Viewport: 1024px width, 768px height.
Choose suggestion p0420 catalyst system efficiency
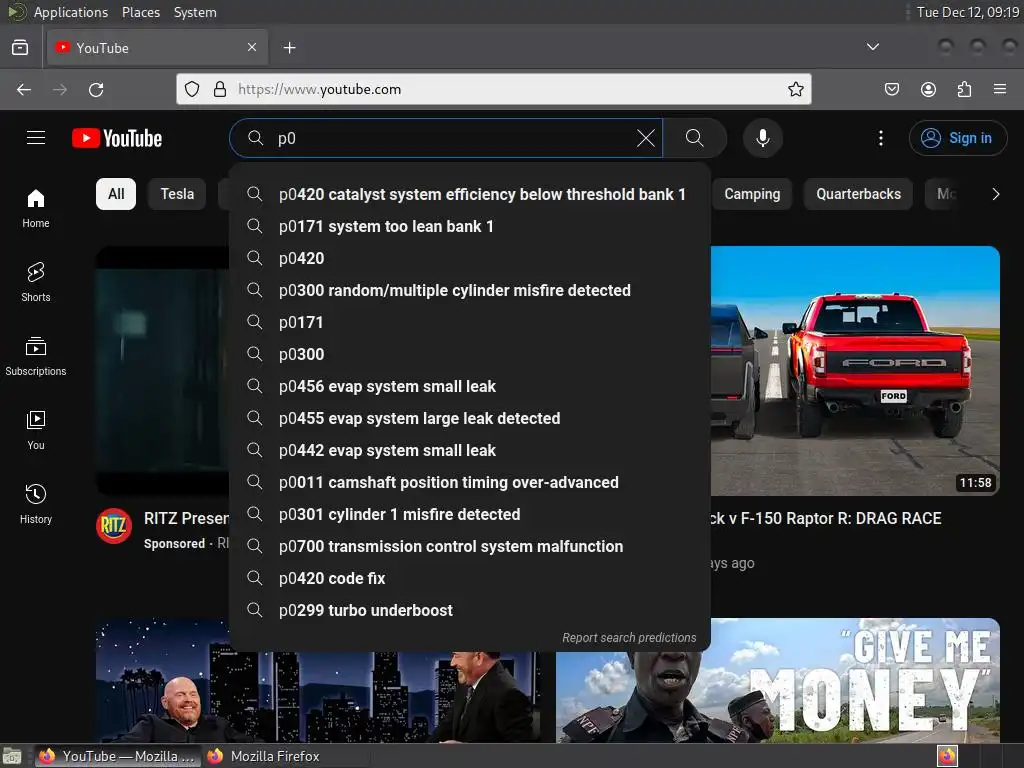click(x=470, y=194)
